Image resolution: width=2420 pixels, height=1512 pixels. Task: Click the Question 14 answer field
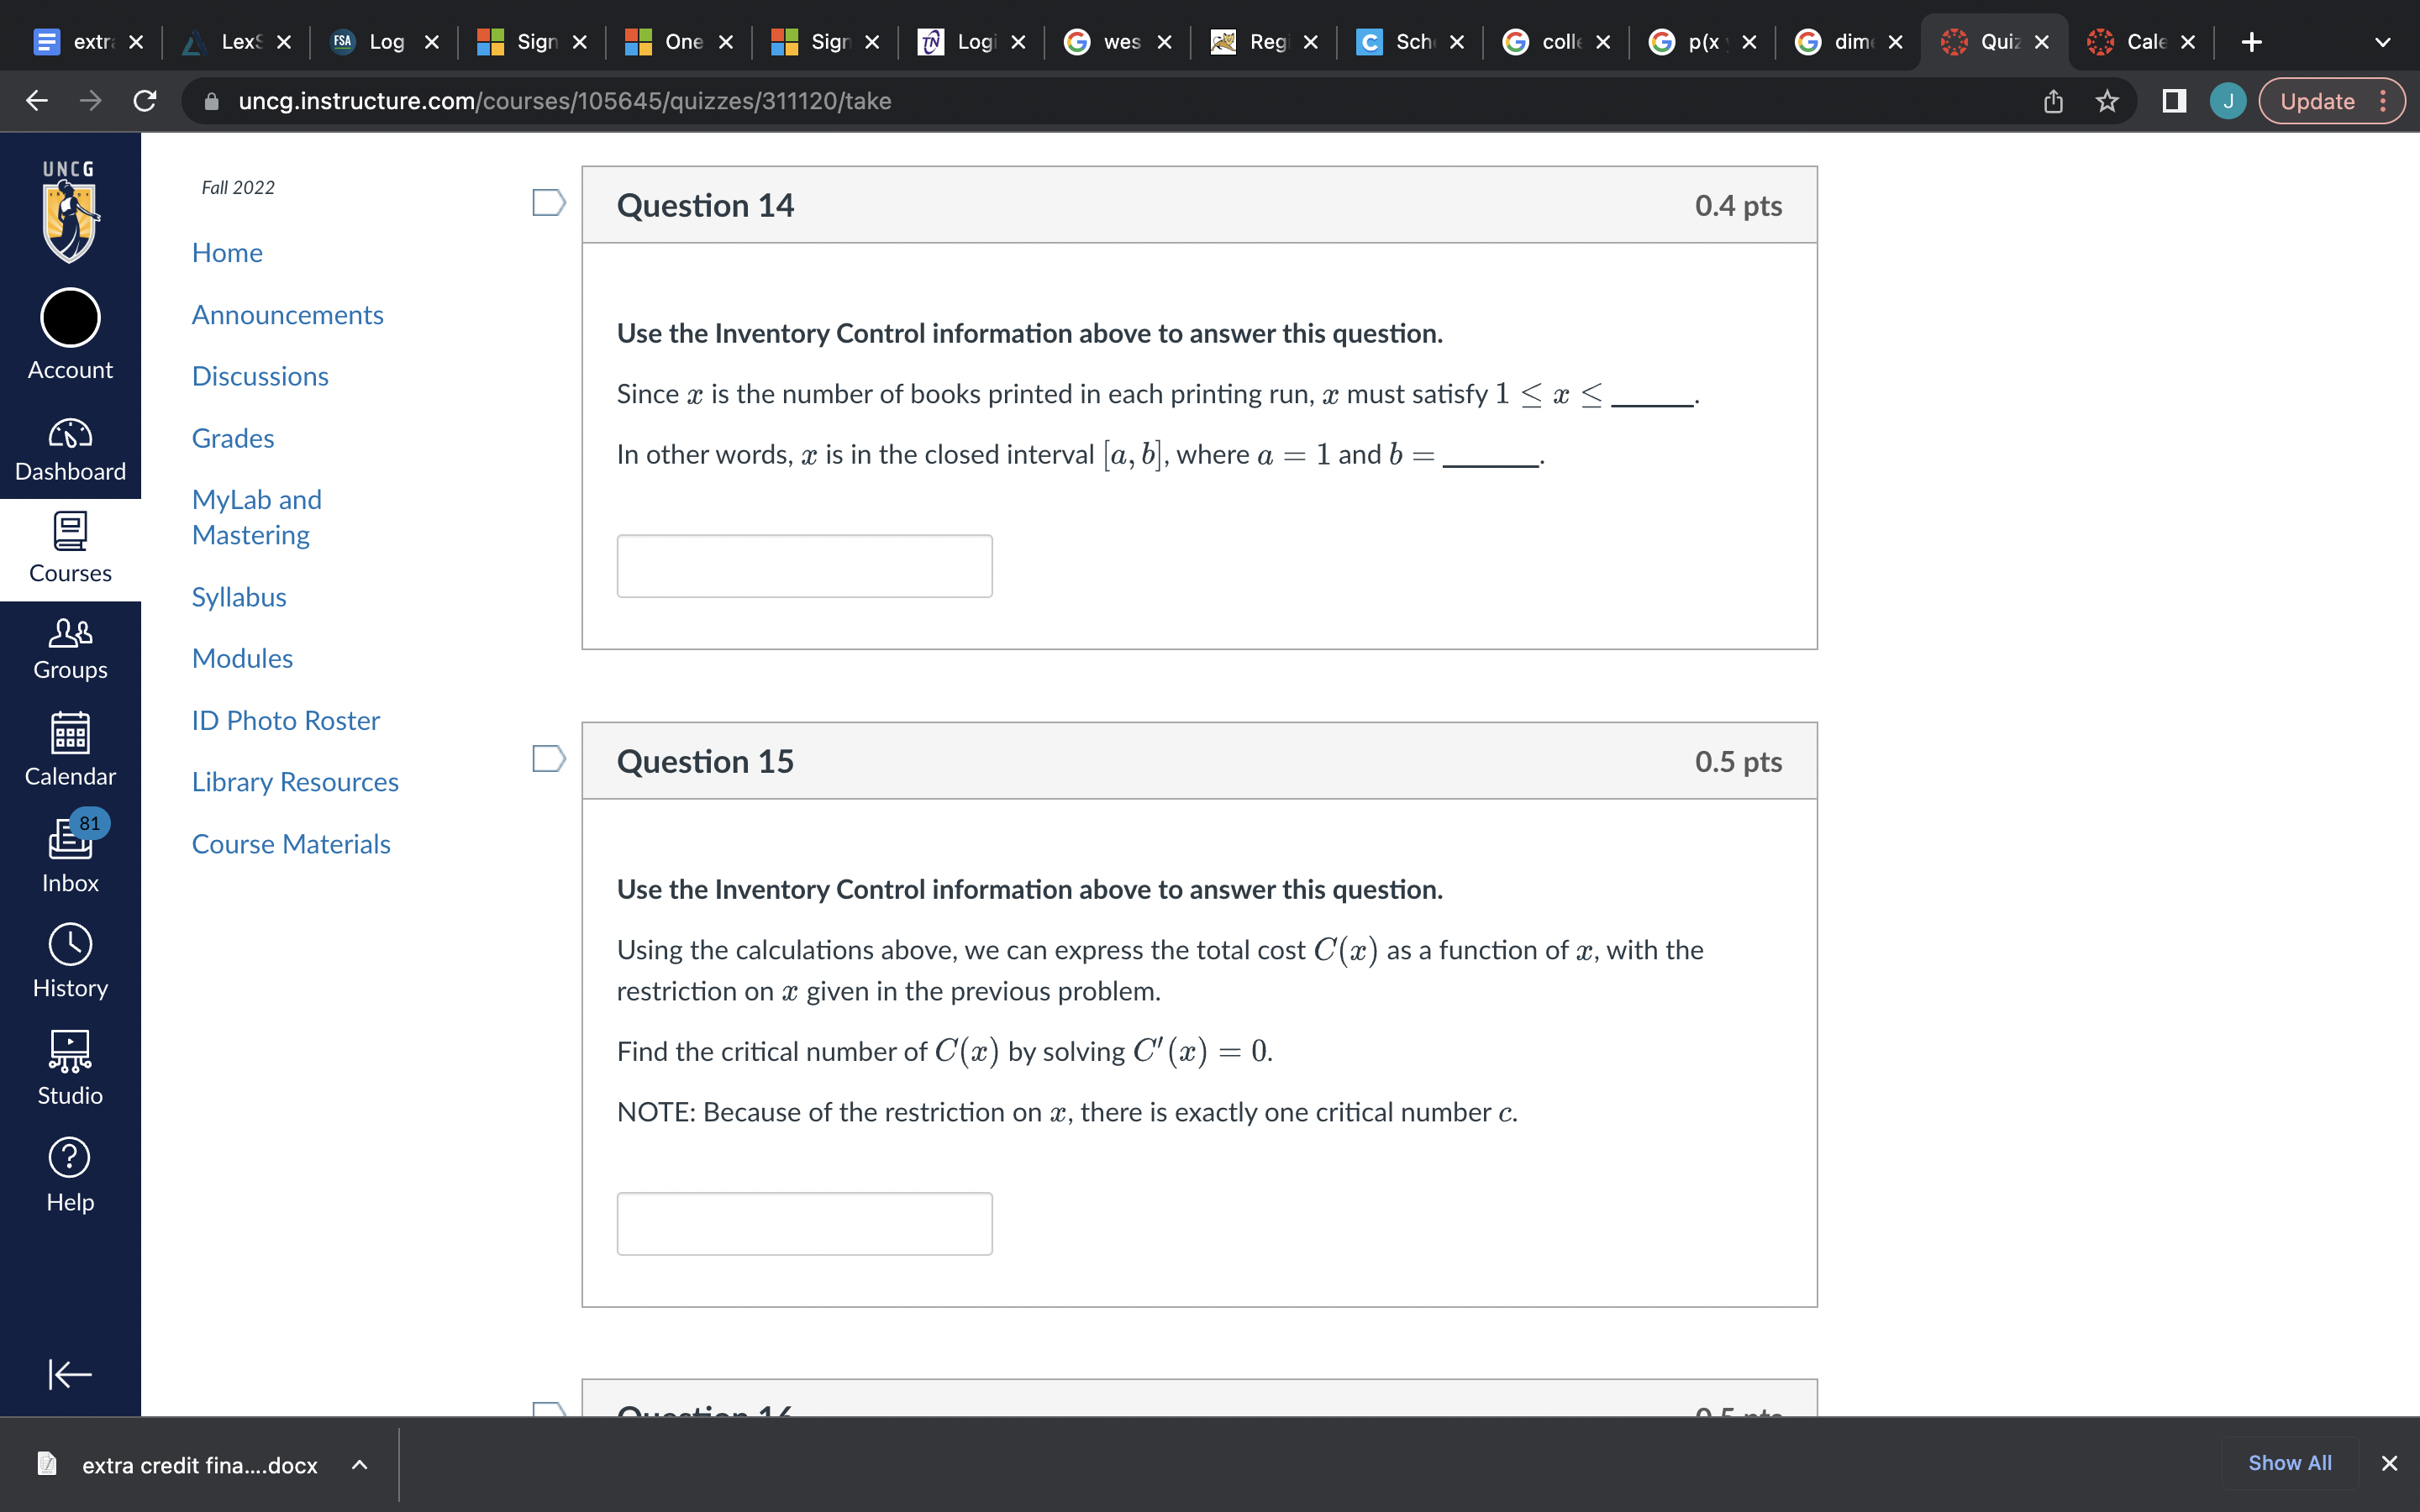pos(804,566)
